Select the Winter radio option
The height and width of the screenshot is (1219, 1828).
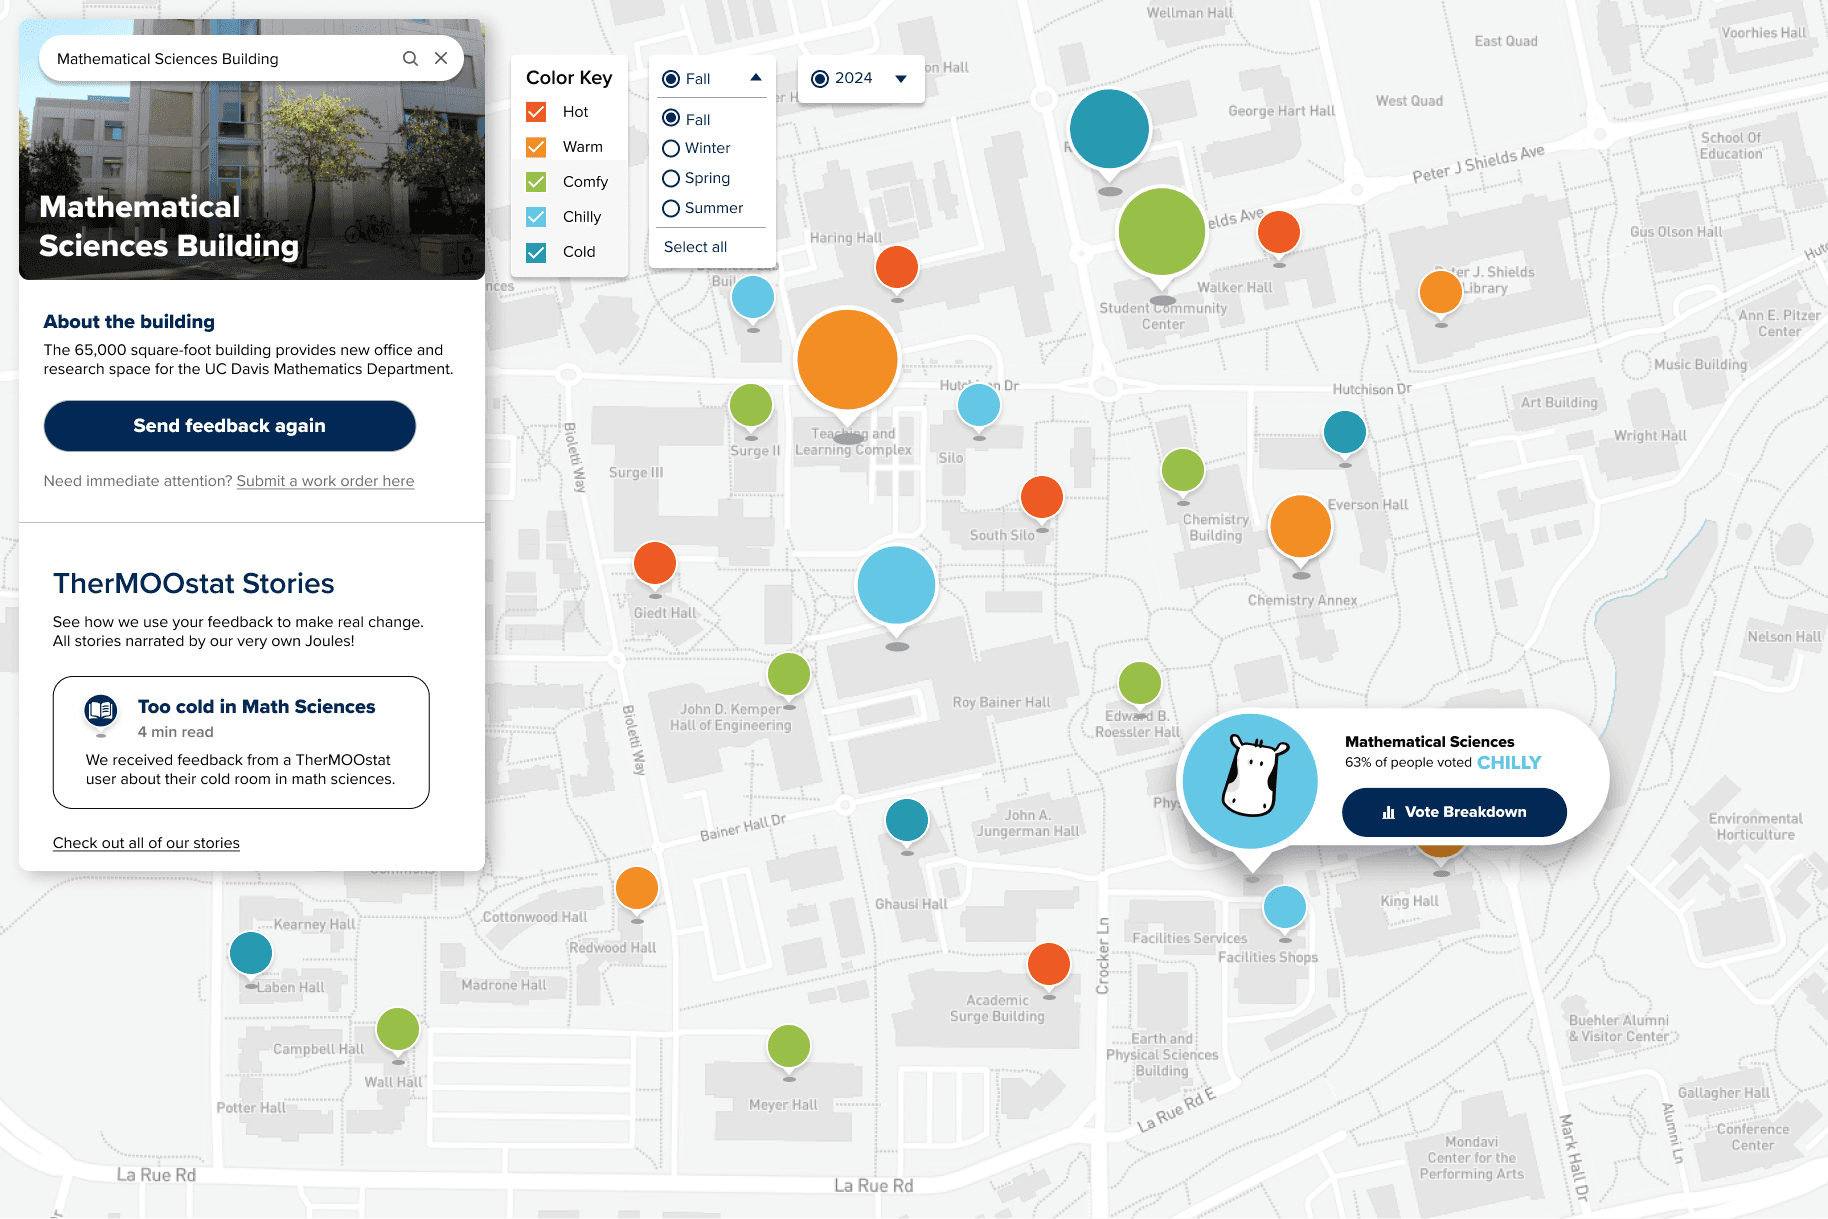[671, 148]
